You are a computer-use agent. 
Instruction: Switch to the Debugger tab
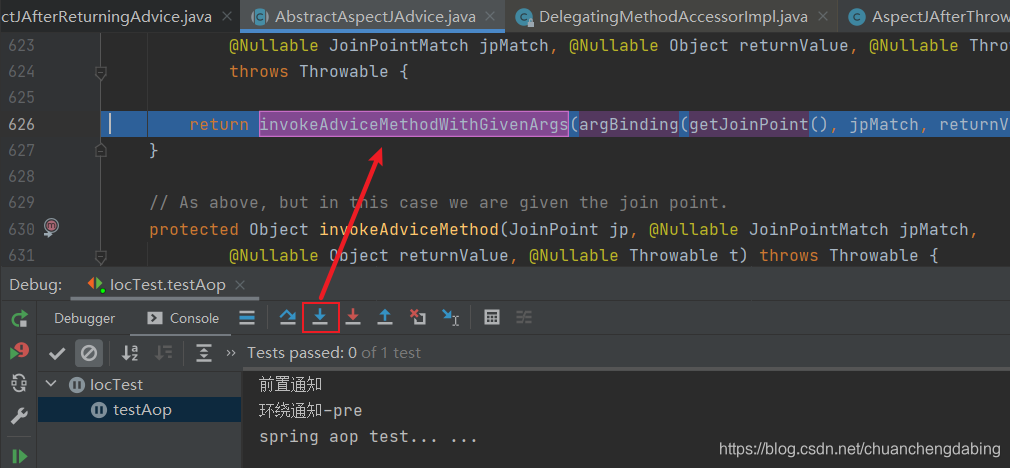pyautogui.click(x=84, y=318)
